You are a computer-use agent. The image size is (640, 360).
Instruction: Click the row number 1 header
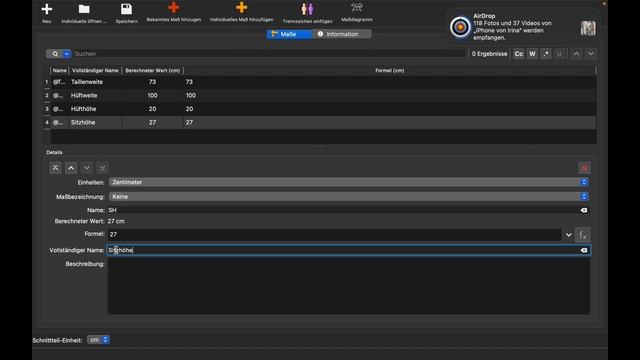47,82
